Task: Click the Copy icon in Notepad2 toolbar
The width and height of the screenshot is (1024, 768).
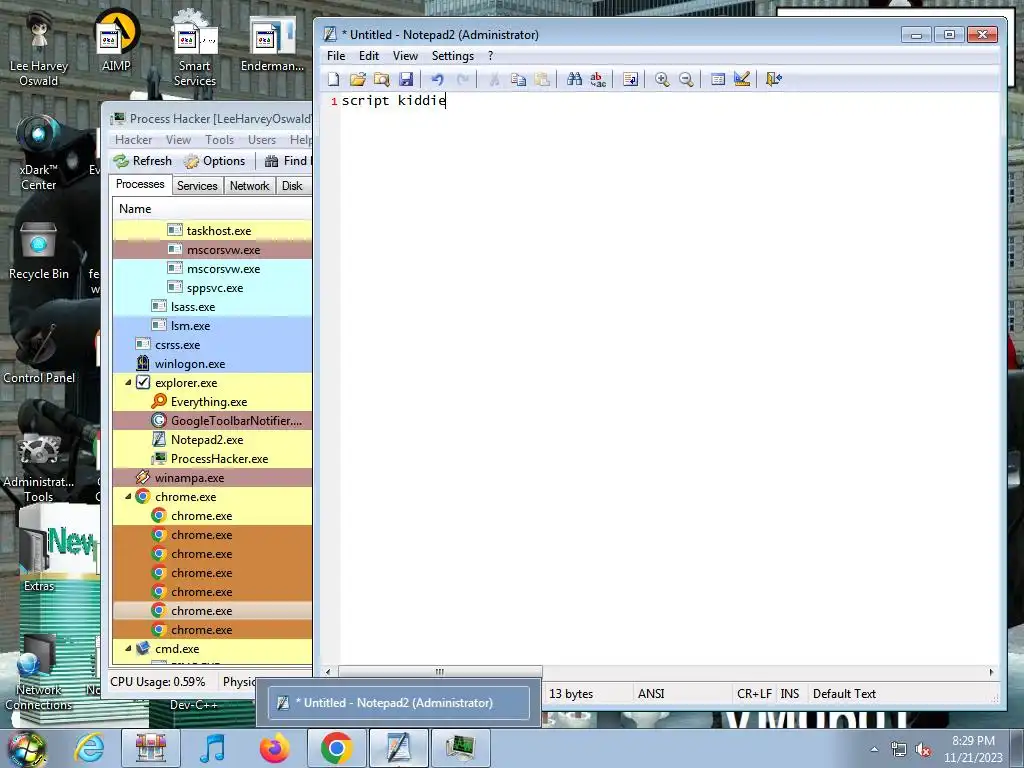Action: 519,80
